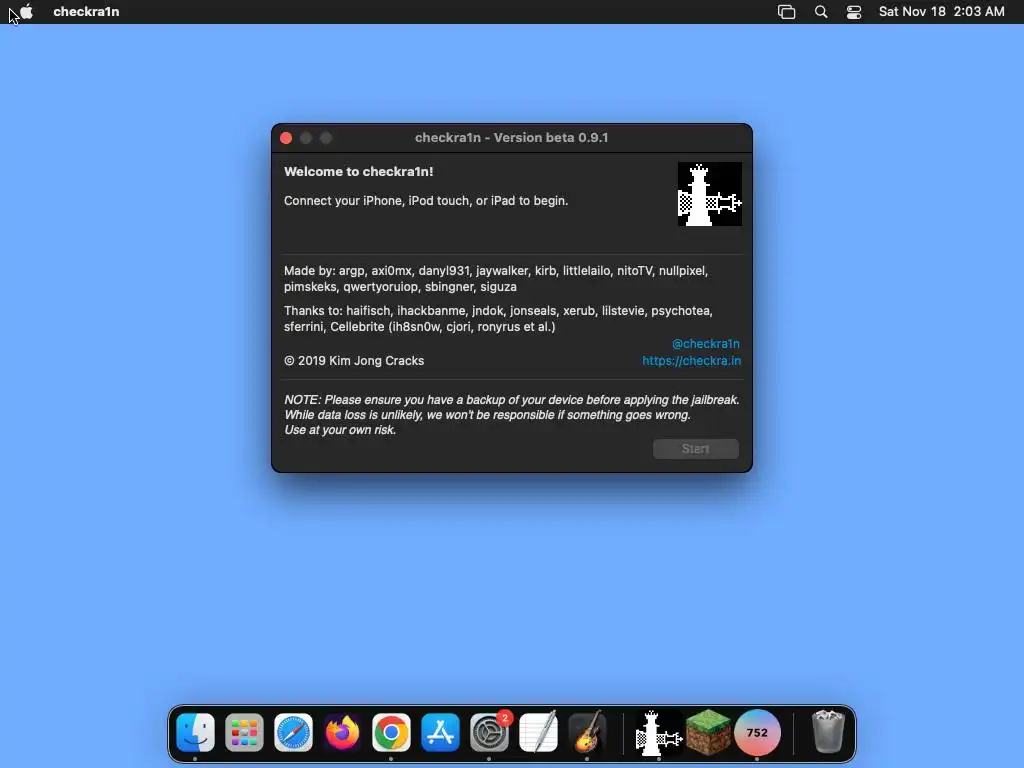Image resolution: width=1024 pixels, height=768 pixels.
Task: Launch GarageBand from the Dock
Action: click(587, 732)
